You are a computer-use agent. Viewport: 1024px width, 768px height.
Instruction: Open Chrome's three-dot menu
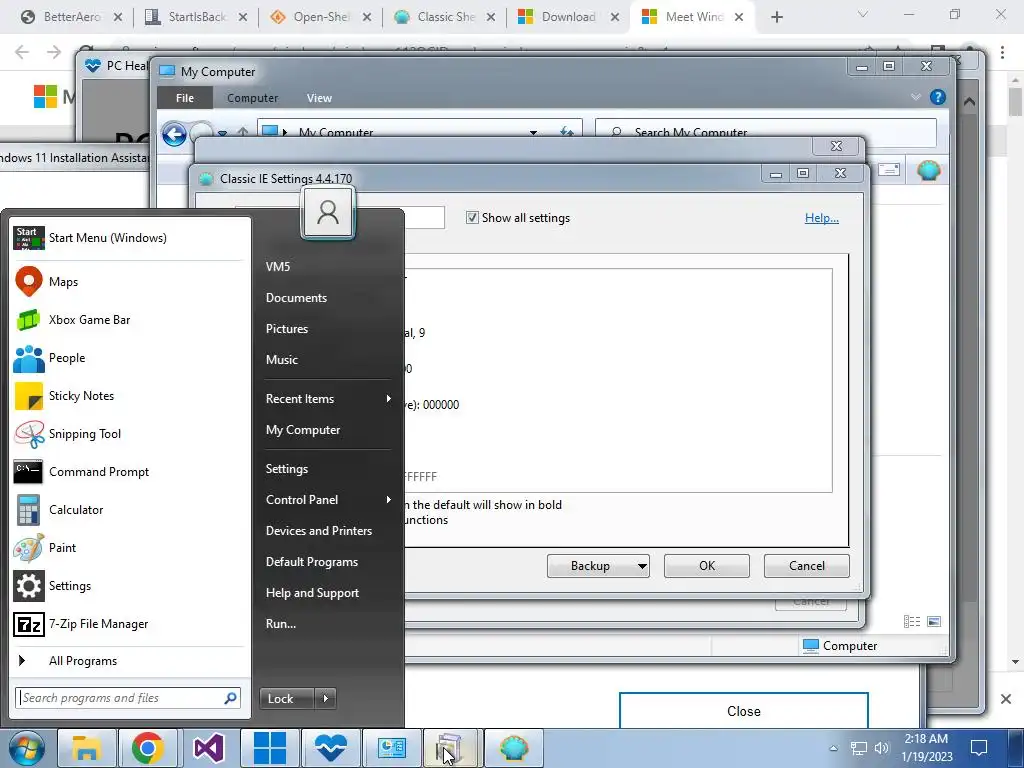1002,52
